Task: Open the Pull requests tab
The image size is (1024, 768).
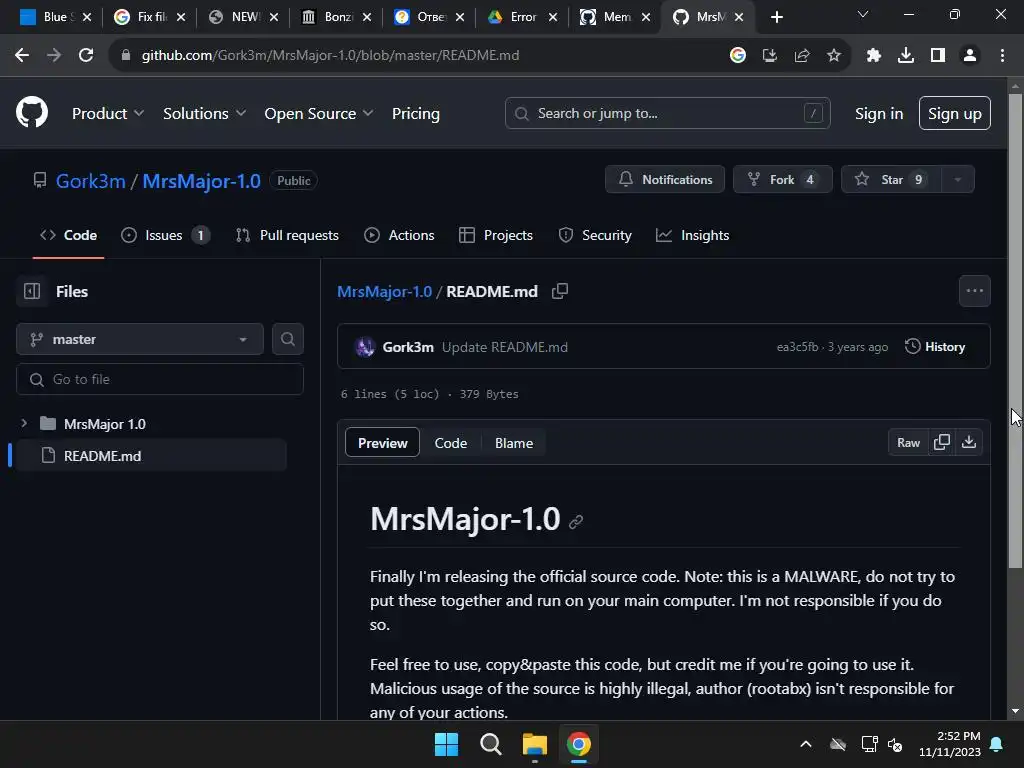Action: 287,235
